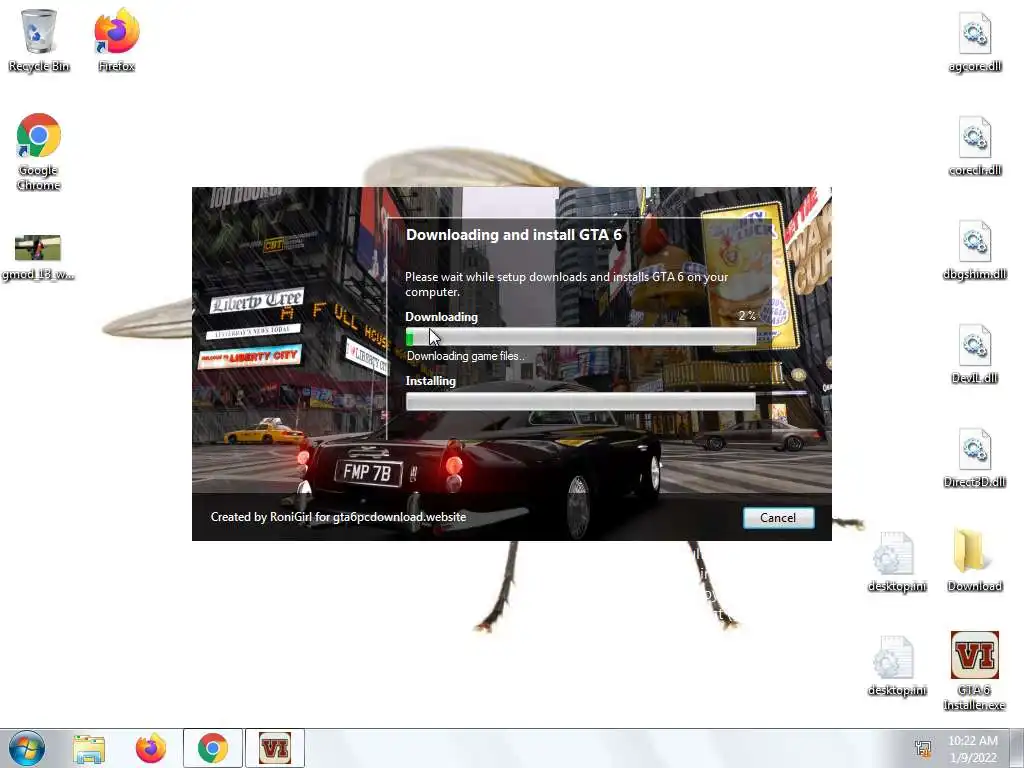Select the dbgshim.dll file icon
The width and height of the screenshot is (1024, 768).
pos(974,251)
